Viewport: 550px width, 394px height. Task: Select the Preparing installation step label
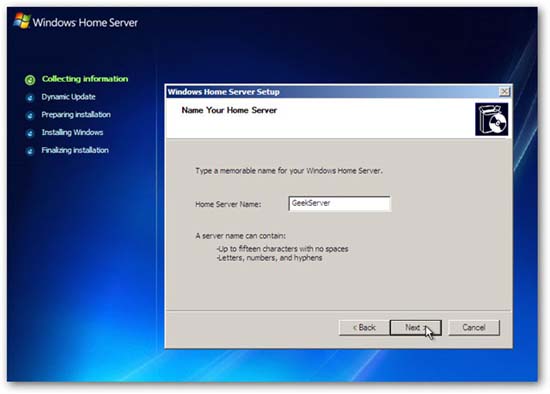tap(76, 115)
